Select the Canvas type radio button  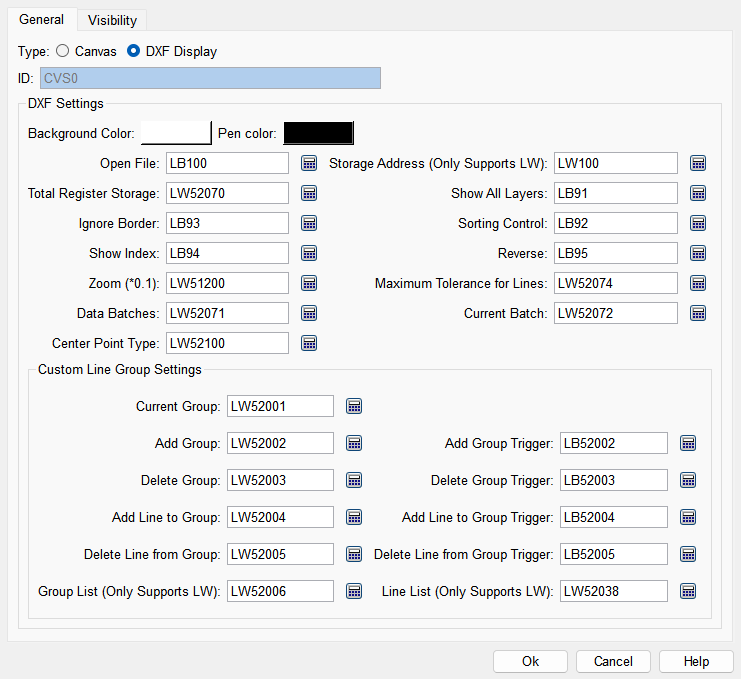click(x=63, y=51)
